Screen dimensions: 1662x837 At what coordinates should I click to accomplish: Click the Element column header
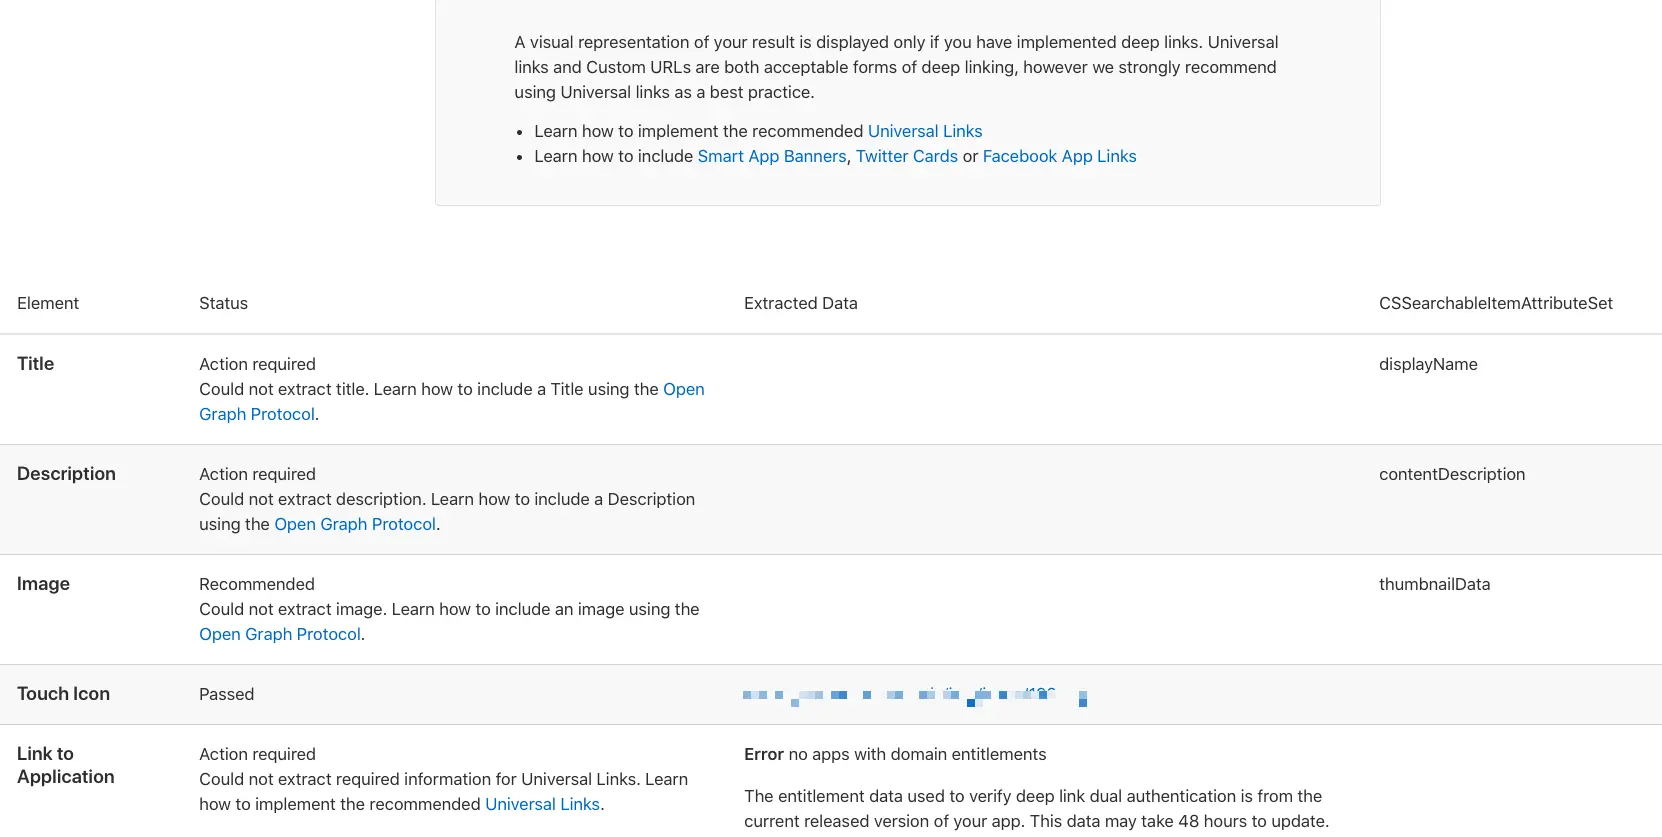(x=48, y=303)
